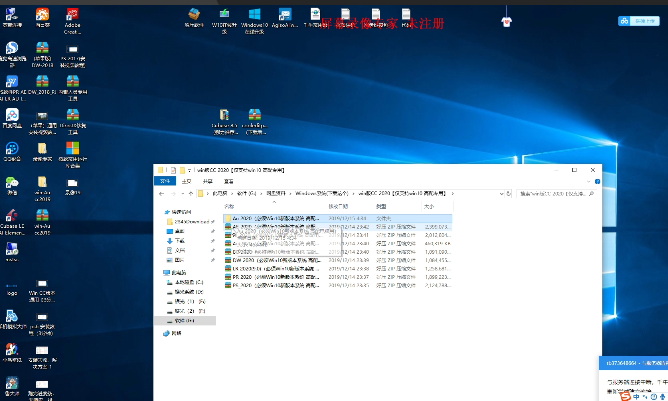
Task: Open the 查看 ribbon tab
Action: click(228, 182)
